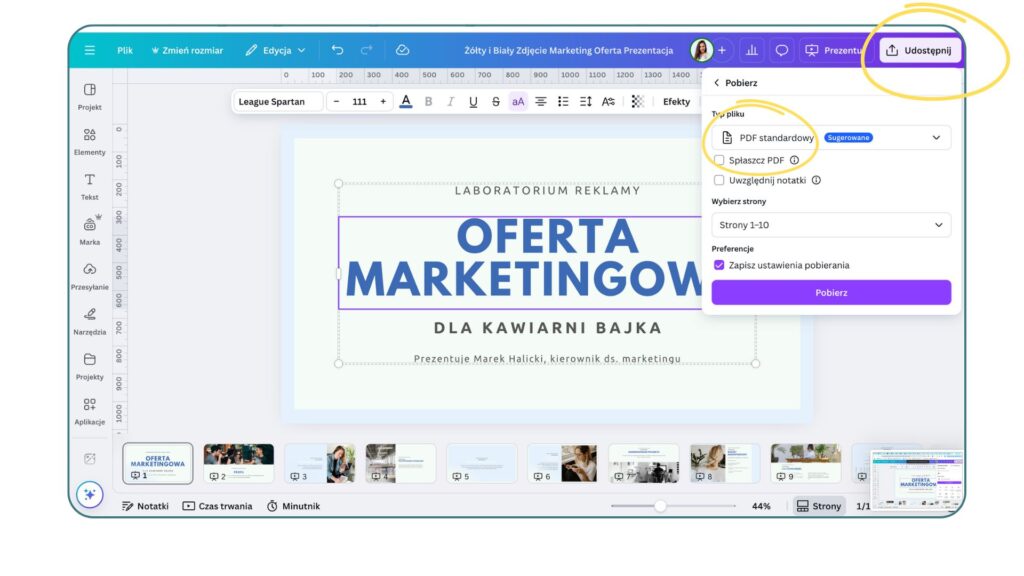Click the Udostępnij share button

coord(919,50)
